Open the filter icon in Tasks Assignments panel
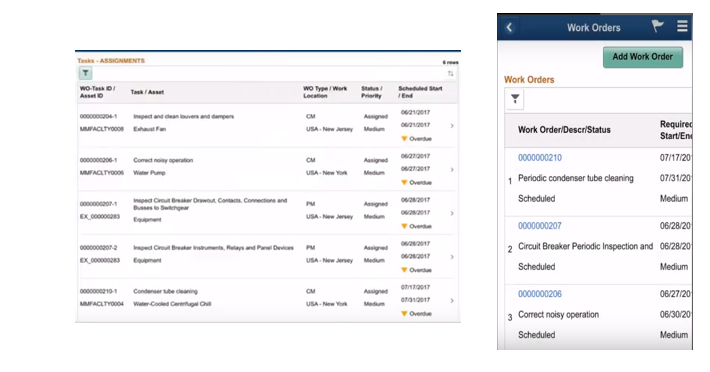710x372 pixels. click(86, 73)
